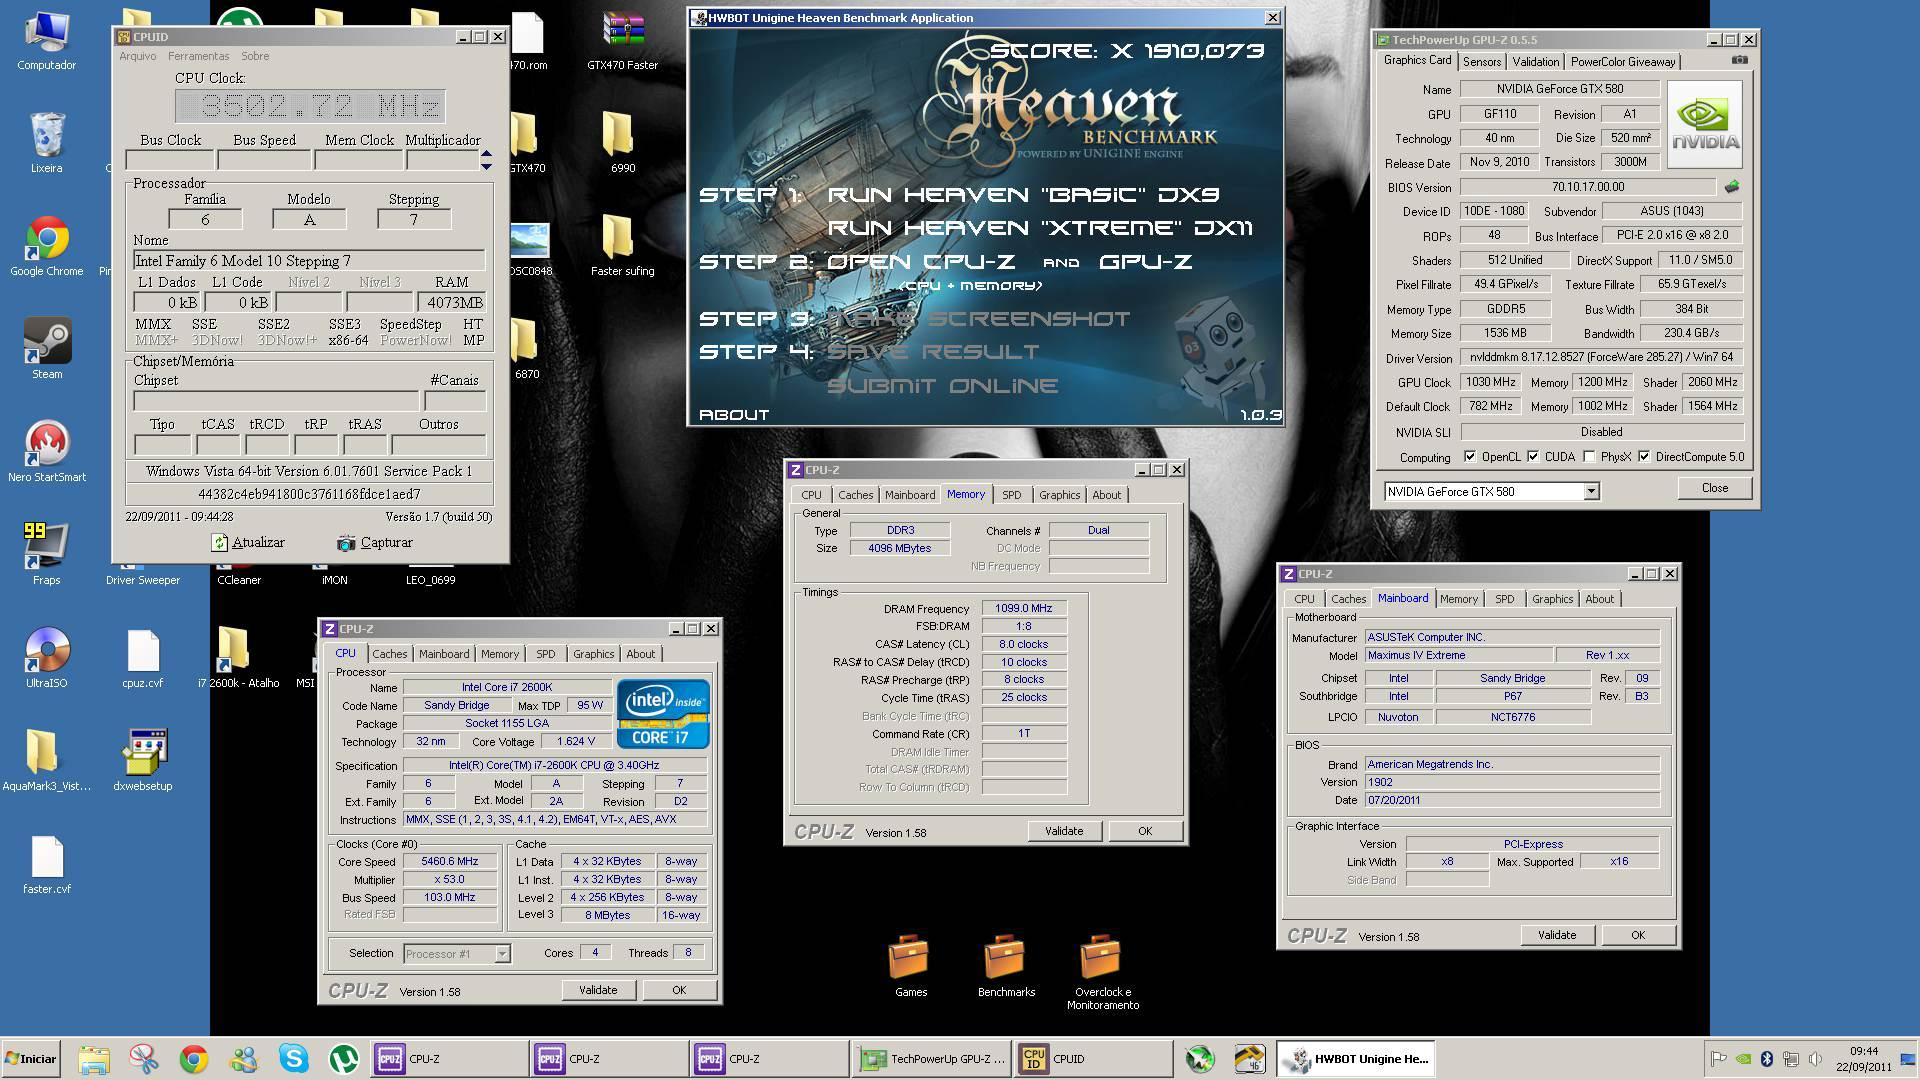Click taskbar clock showing 09:44

[x=1863, y=1059]
